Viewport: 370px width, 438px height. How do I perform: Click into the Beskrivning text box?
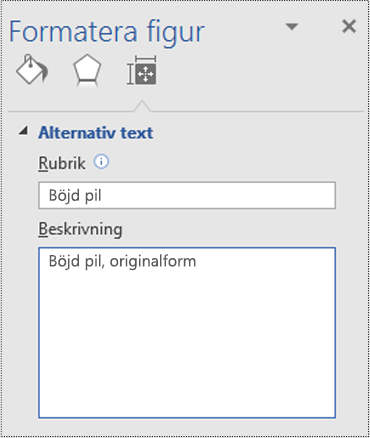coord(187,333)
